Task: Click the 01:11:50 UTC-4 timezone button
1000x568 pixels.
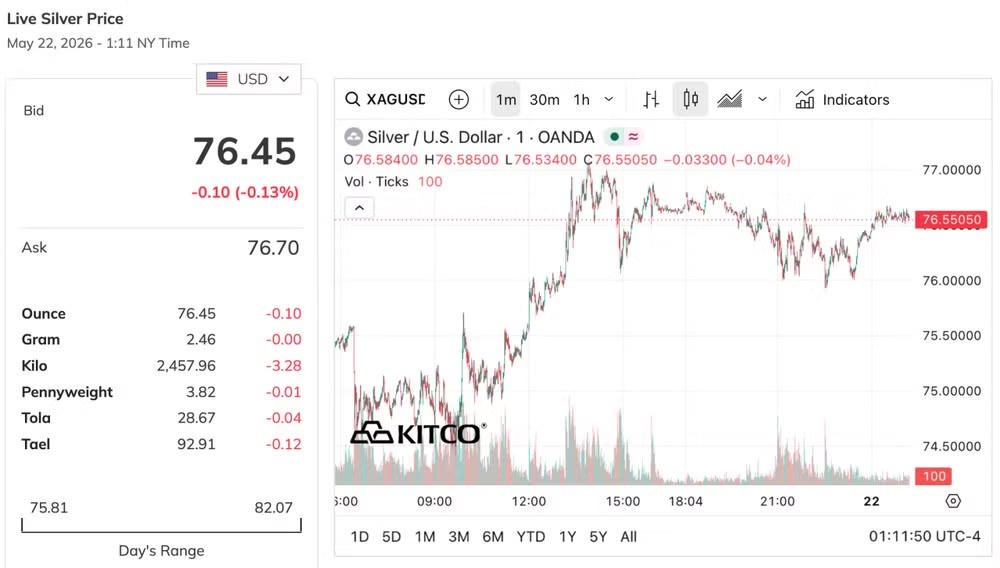Action: pyautogui.click(x=924, y=537)
